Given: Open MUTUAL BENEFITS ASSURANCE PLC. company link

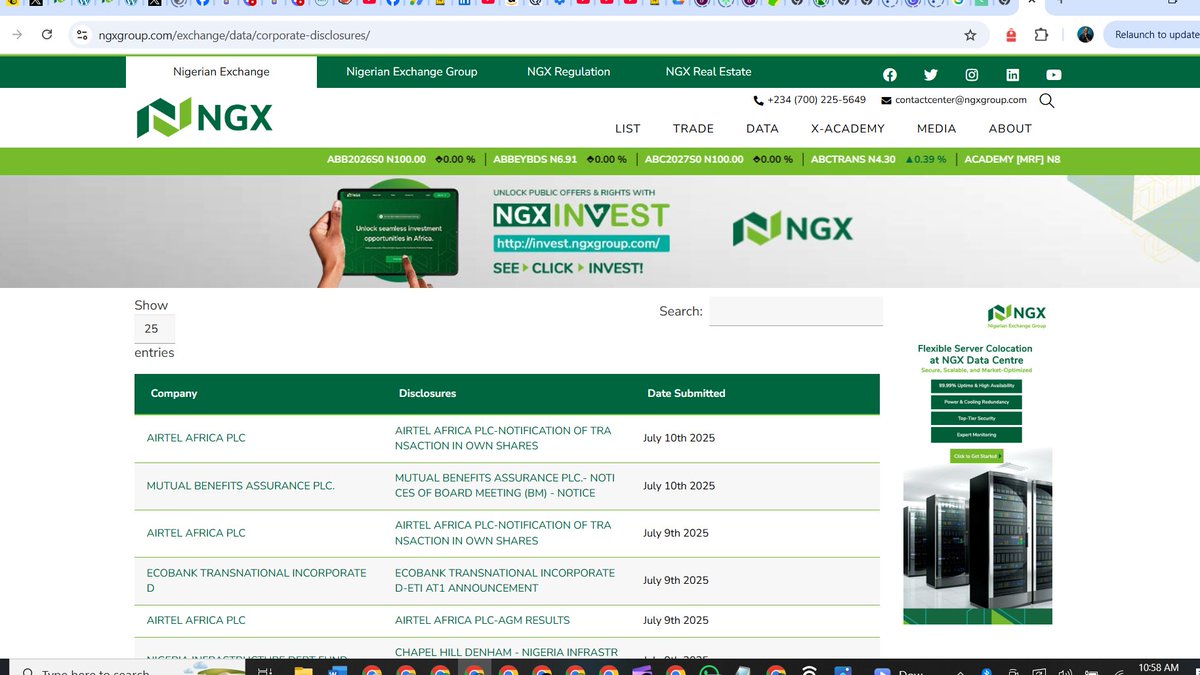Looking at the screenshot, I should coord(241,486).
